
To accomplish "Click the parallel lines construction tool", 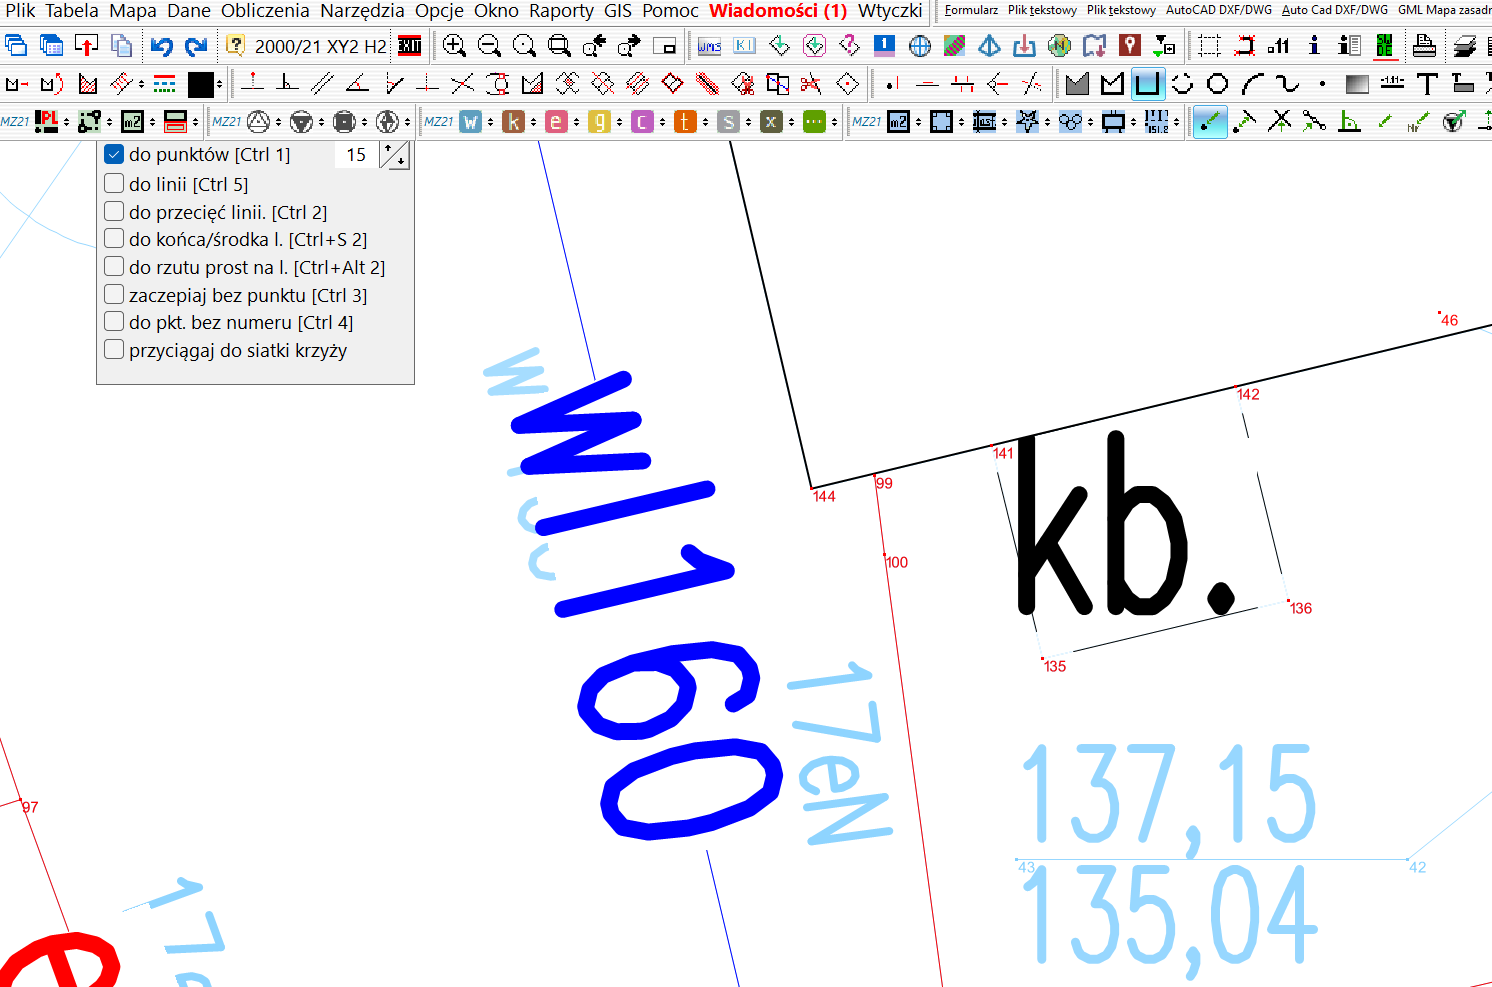I will [322, 84].
